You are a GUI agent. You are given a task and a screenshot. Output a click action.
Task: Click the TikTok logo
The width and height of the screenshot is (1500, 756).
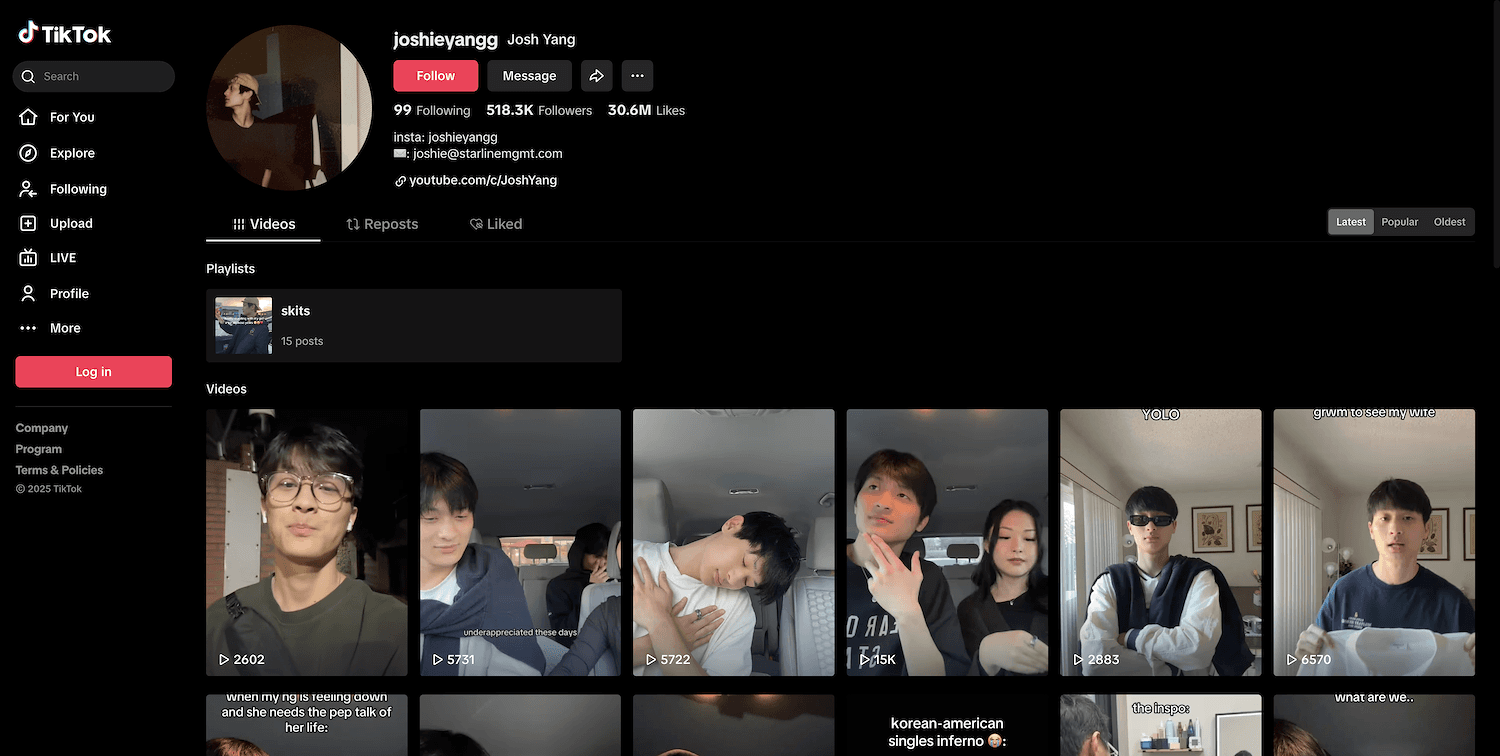pos(65,34)
